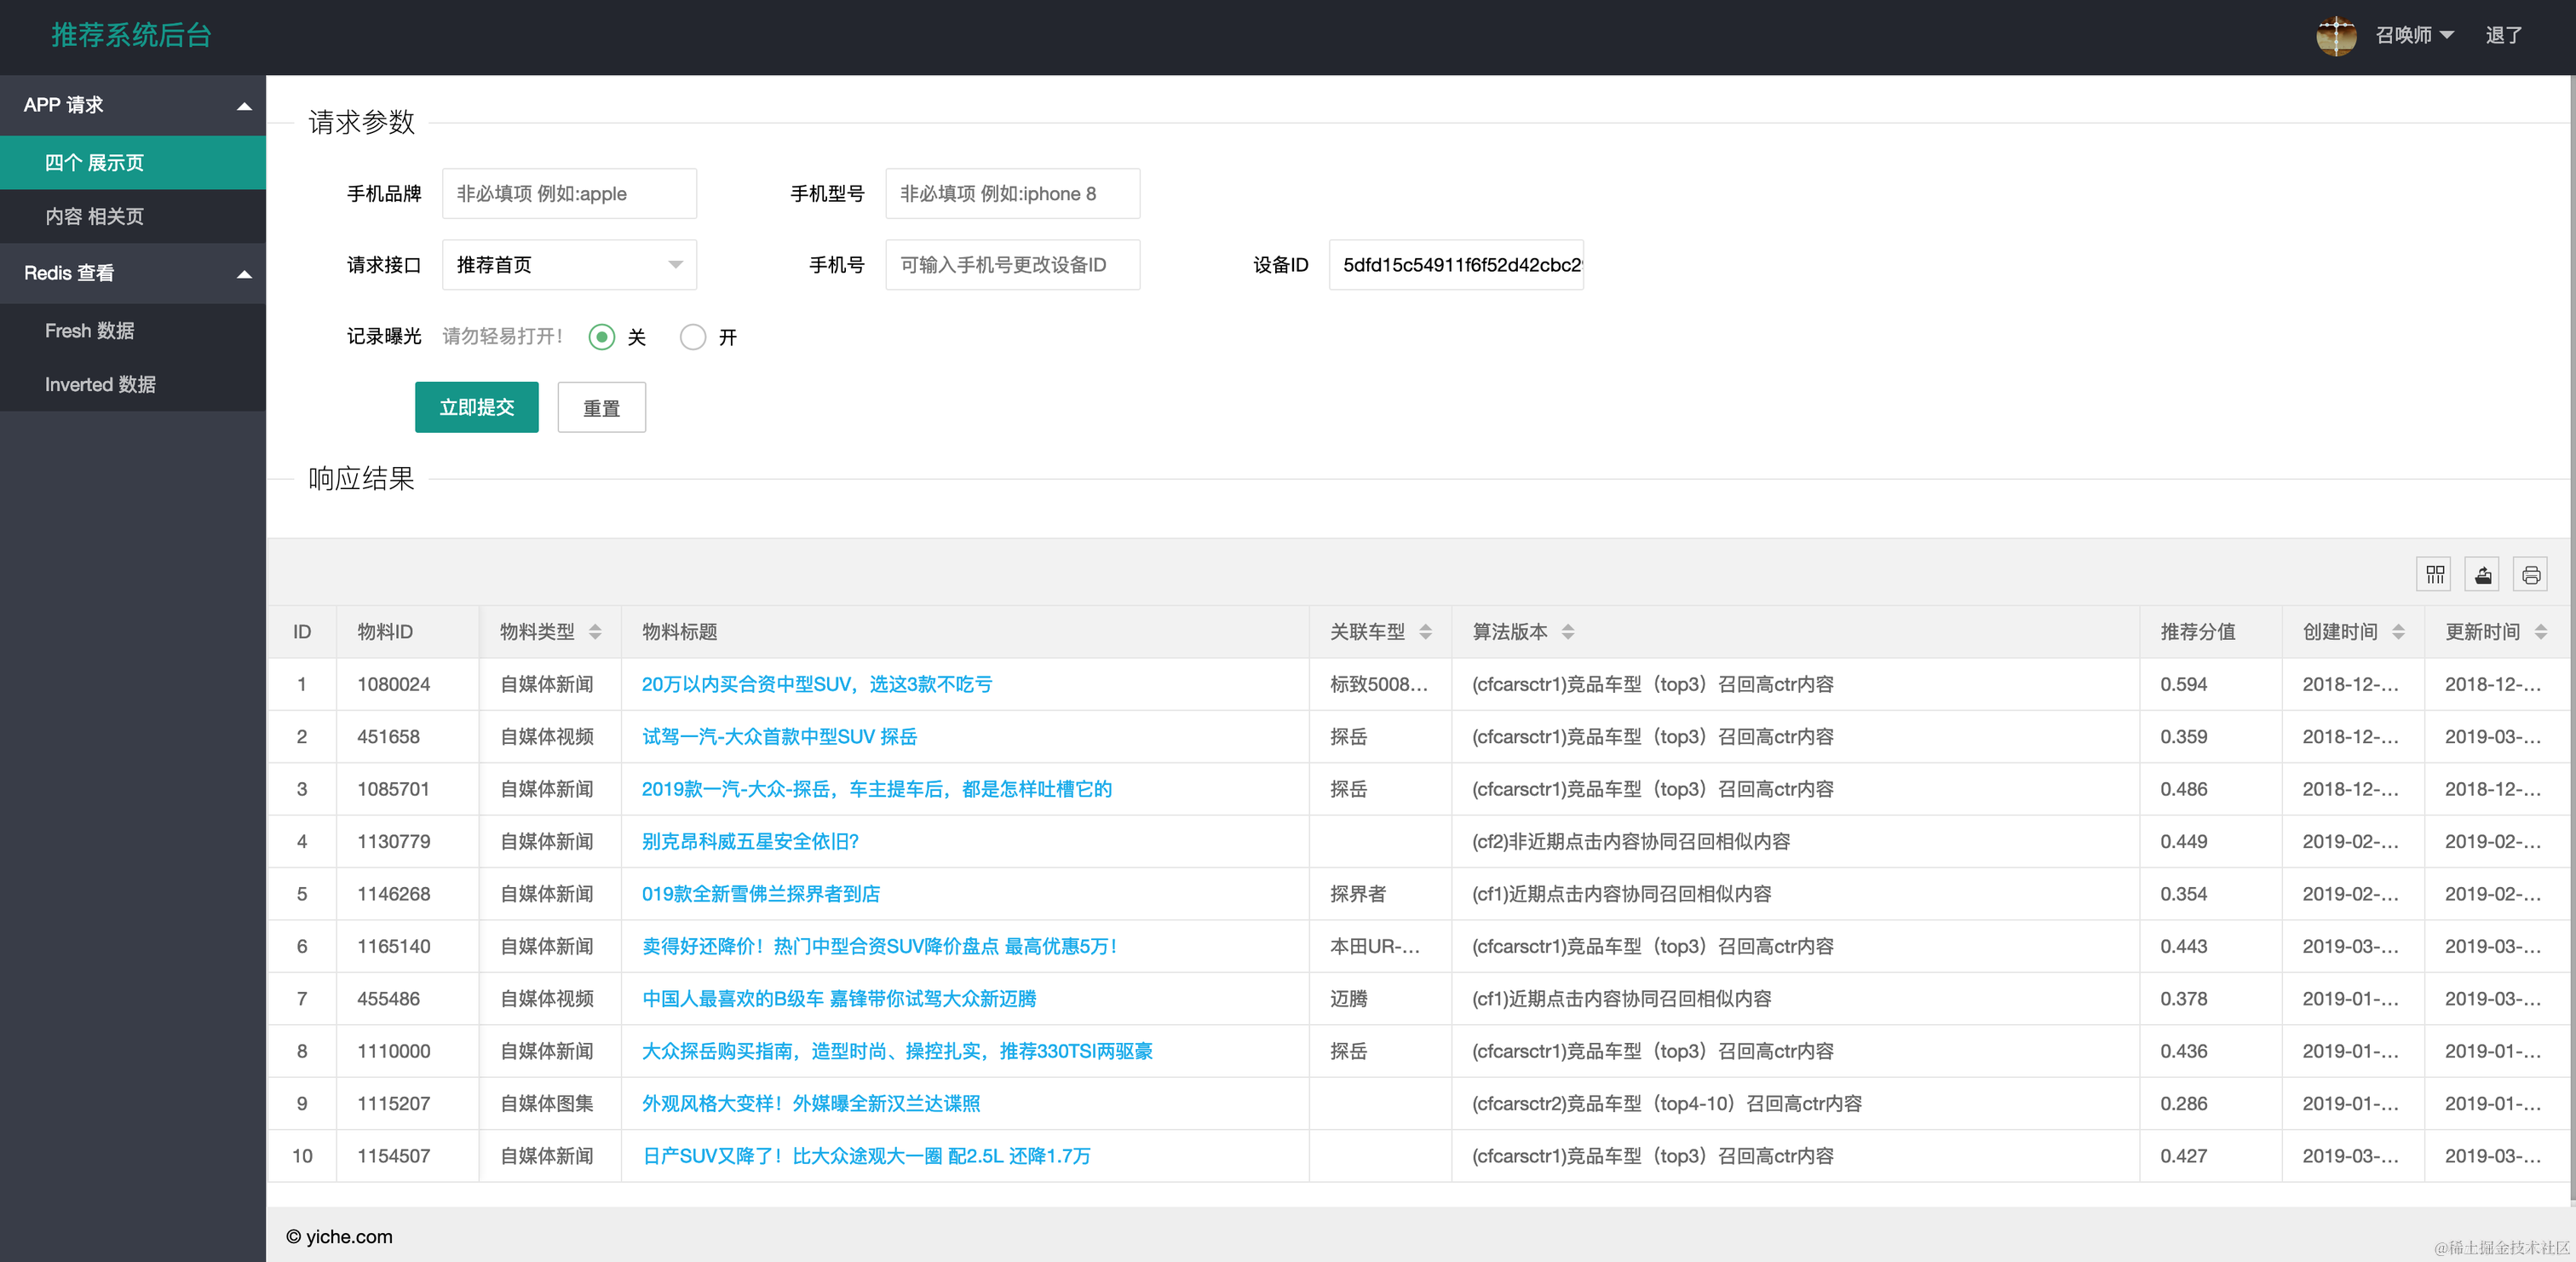2576x1262 pixels.
Task: Open link 别克昂科威五星安全依旧?
Action: pos(750,841)
